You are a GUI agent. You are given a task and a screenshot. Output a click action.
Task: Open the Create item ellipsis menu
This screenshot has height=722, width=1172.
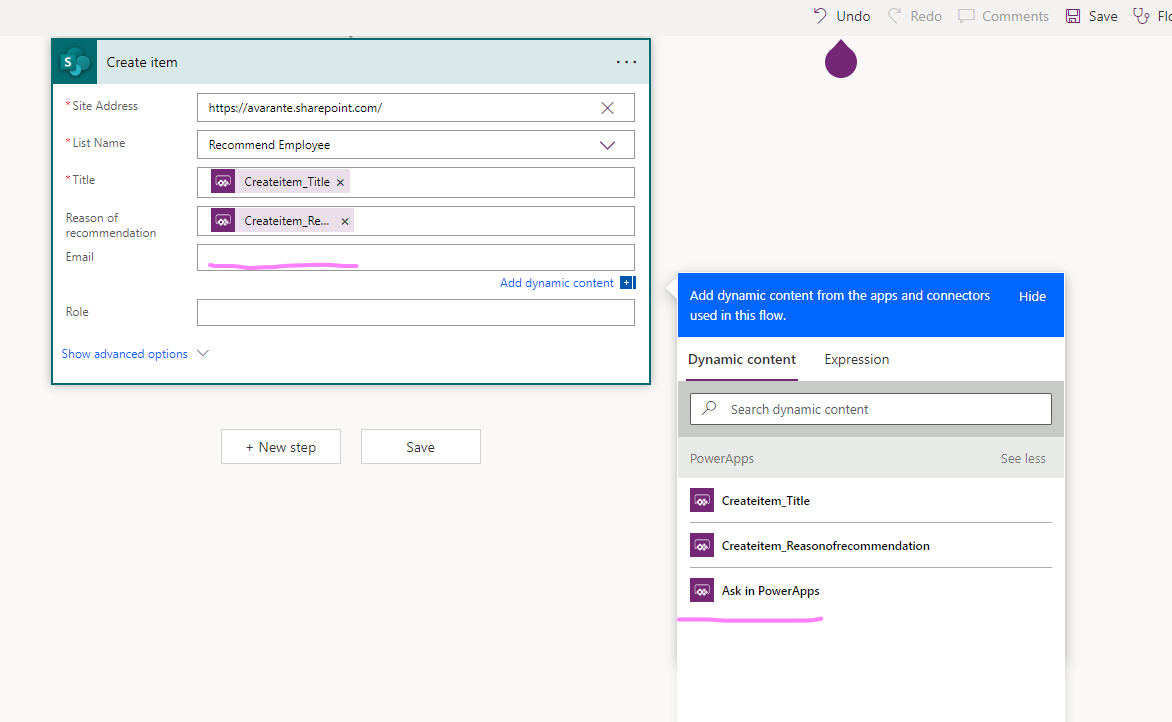[626, 62]
